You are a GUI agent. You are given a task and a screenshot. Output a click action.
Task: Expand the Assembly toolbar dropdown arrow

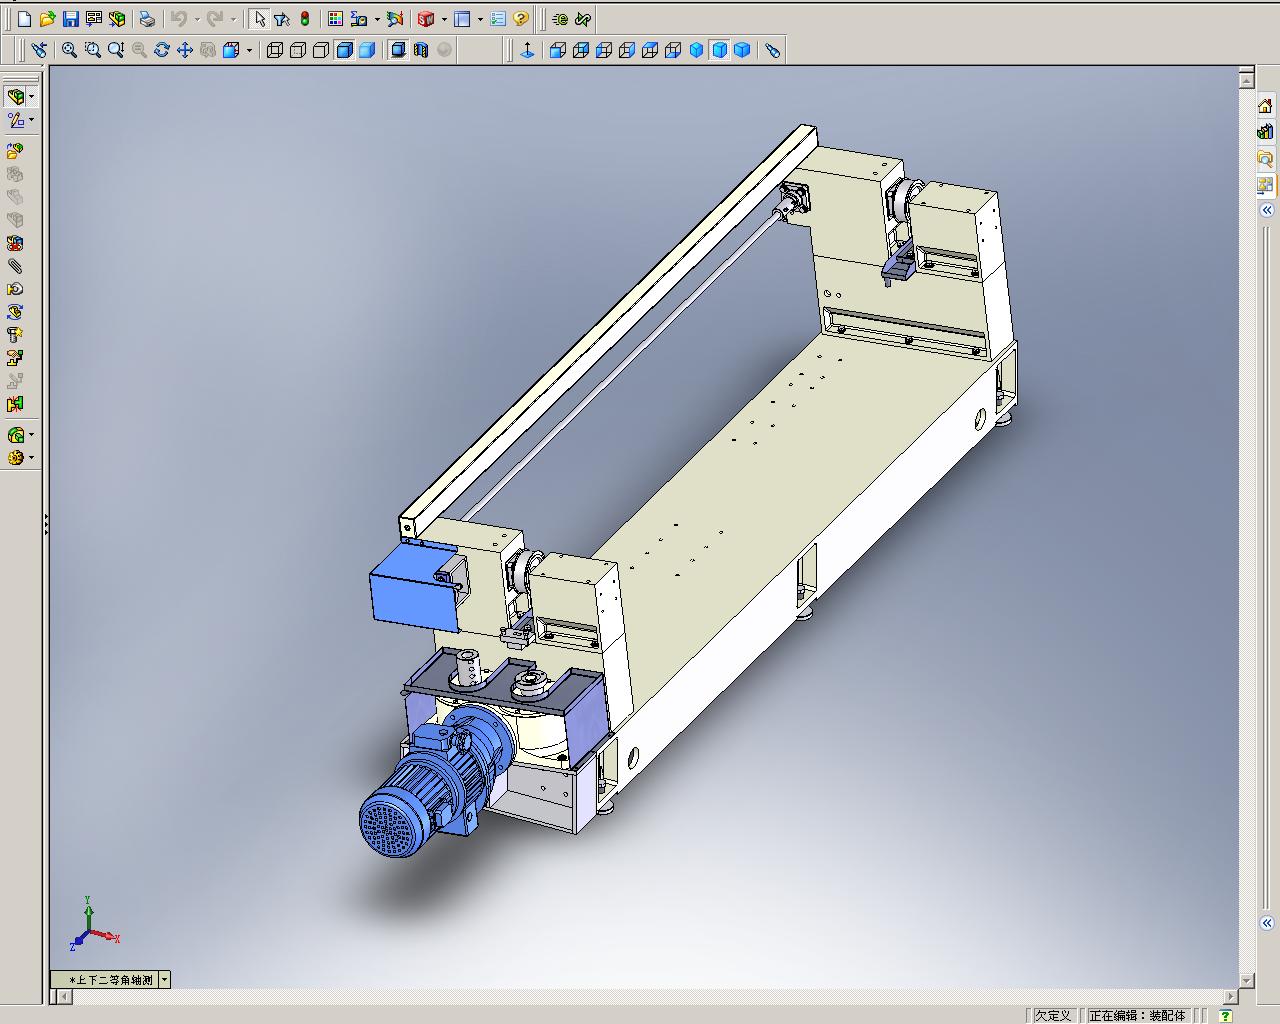coord(32,97)
